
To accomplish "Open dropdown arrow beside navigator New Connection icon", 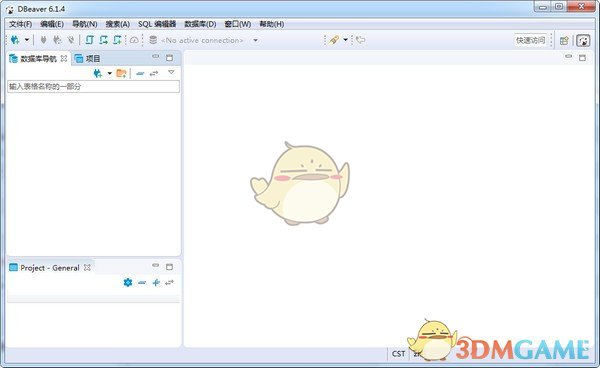I will [x=109, y=73].
